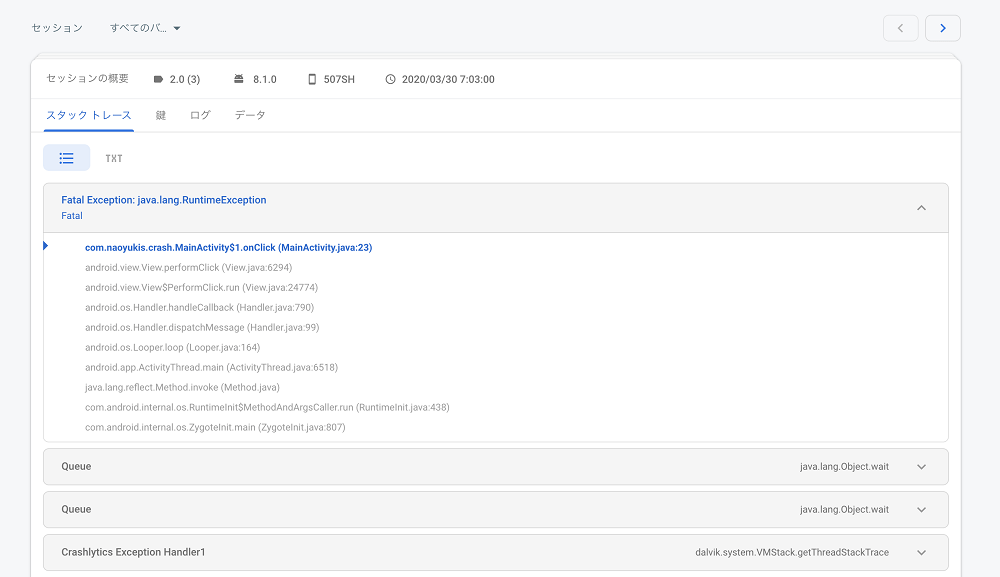Switch to list view of stack trace
The width and height of the screenshot is (1000, 577).
66,158
